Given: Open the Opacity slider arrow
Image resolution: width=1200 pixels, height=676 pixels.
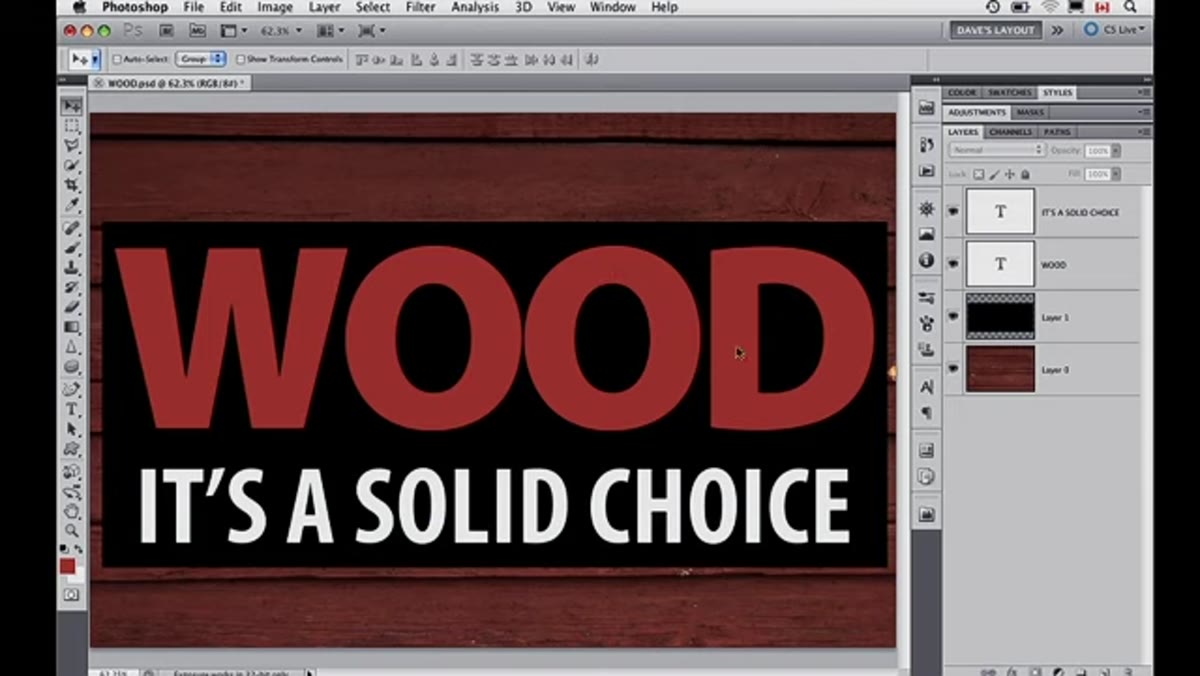Looking at the screenshot, I should click(x=1116, y=150).
